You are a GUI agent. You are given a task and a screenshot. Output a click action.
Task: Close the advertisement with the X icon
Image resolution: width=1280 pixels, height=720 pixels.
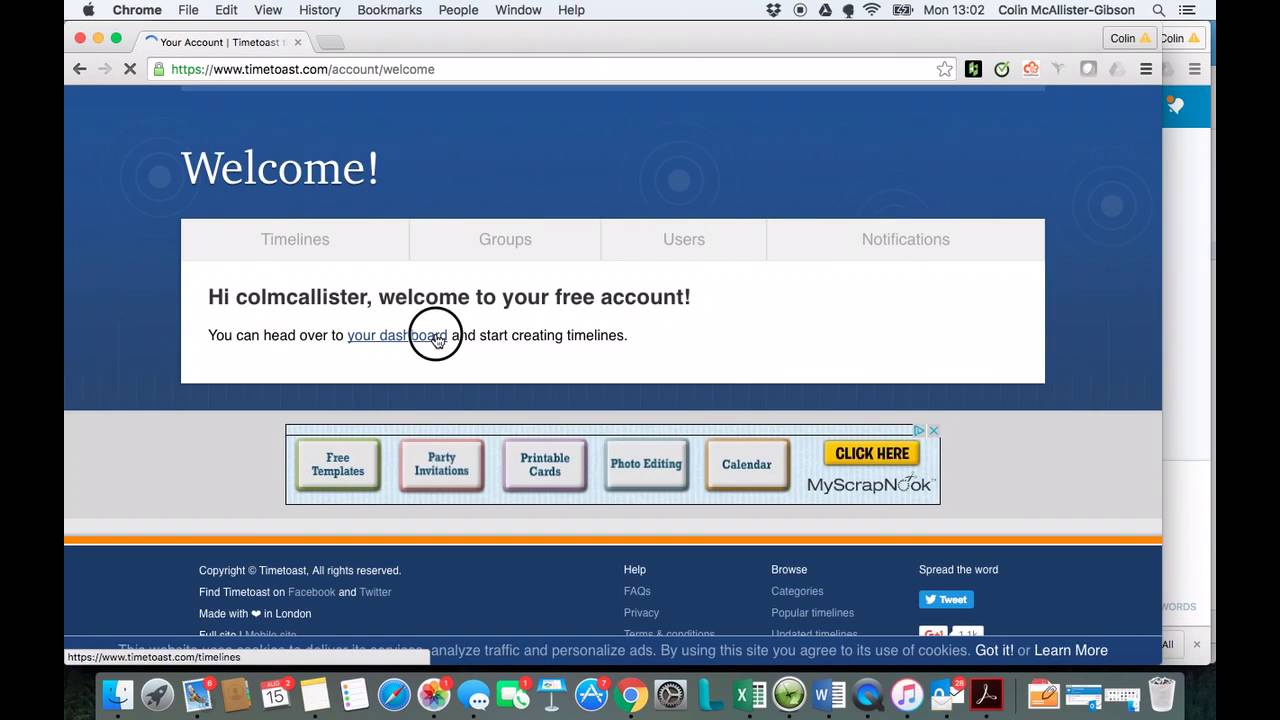pos(933,430)
